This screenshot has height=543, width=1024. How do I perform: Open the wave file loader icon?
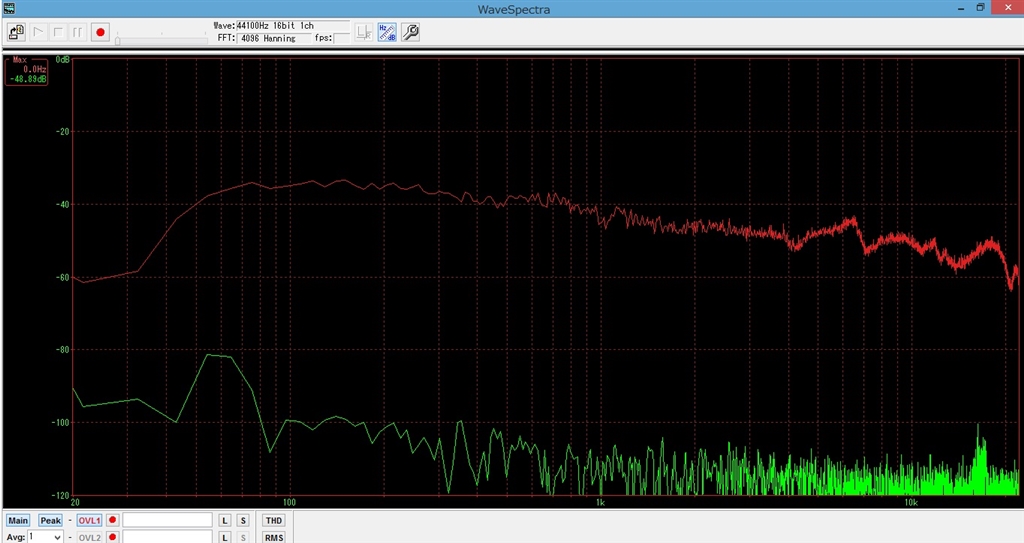[x=16, y=32]
